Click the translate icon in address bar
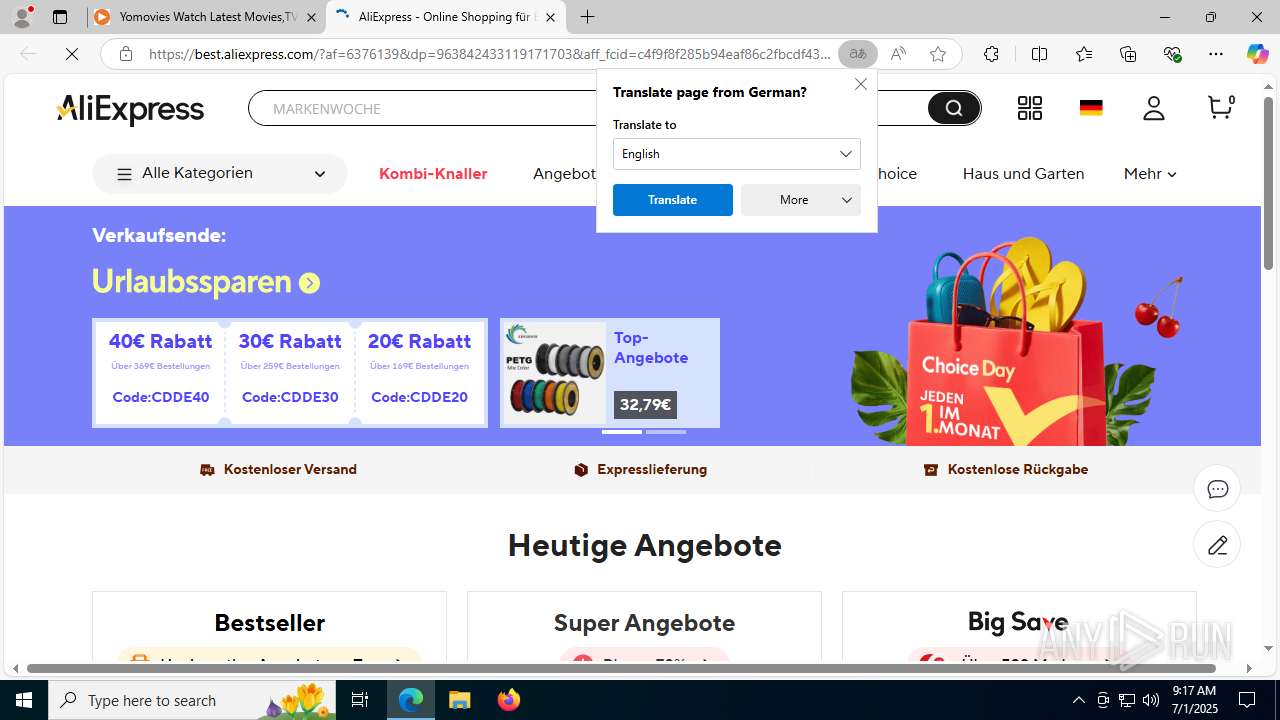Viewport: 1280px width, 720px height. pyautogui.click(x=857, y=54)
